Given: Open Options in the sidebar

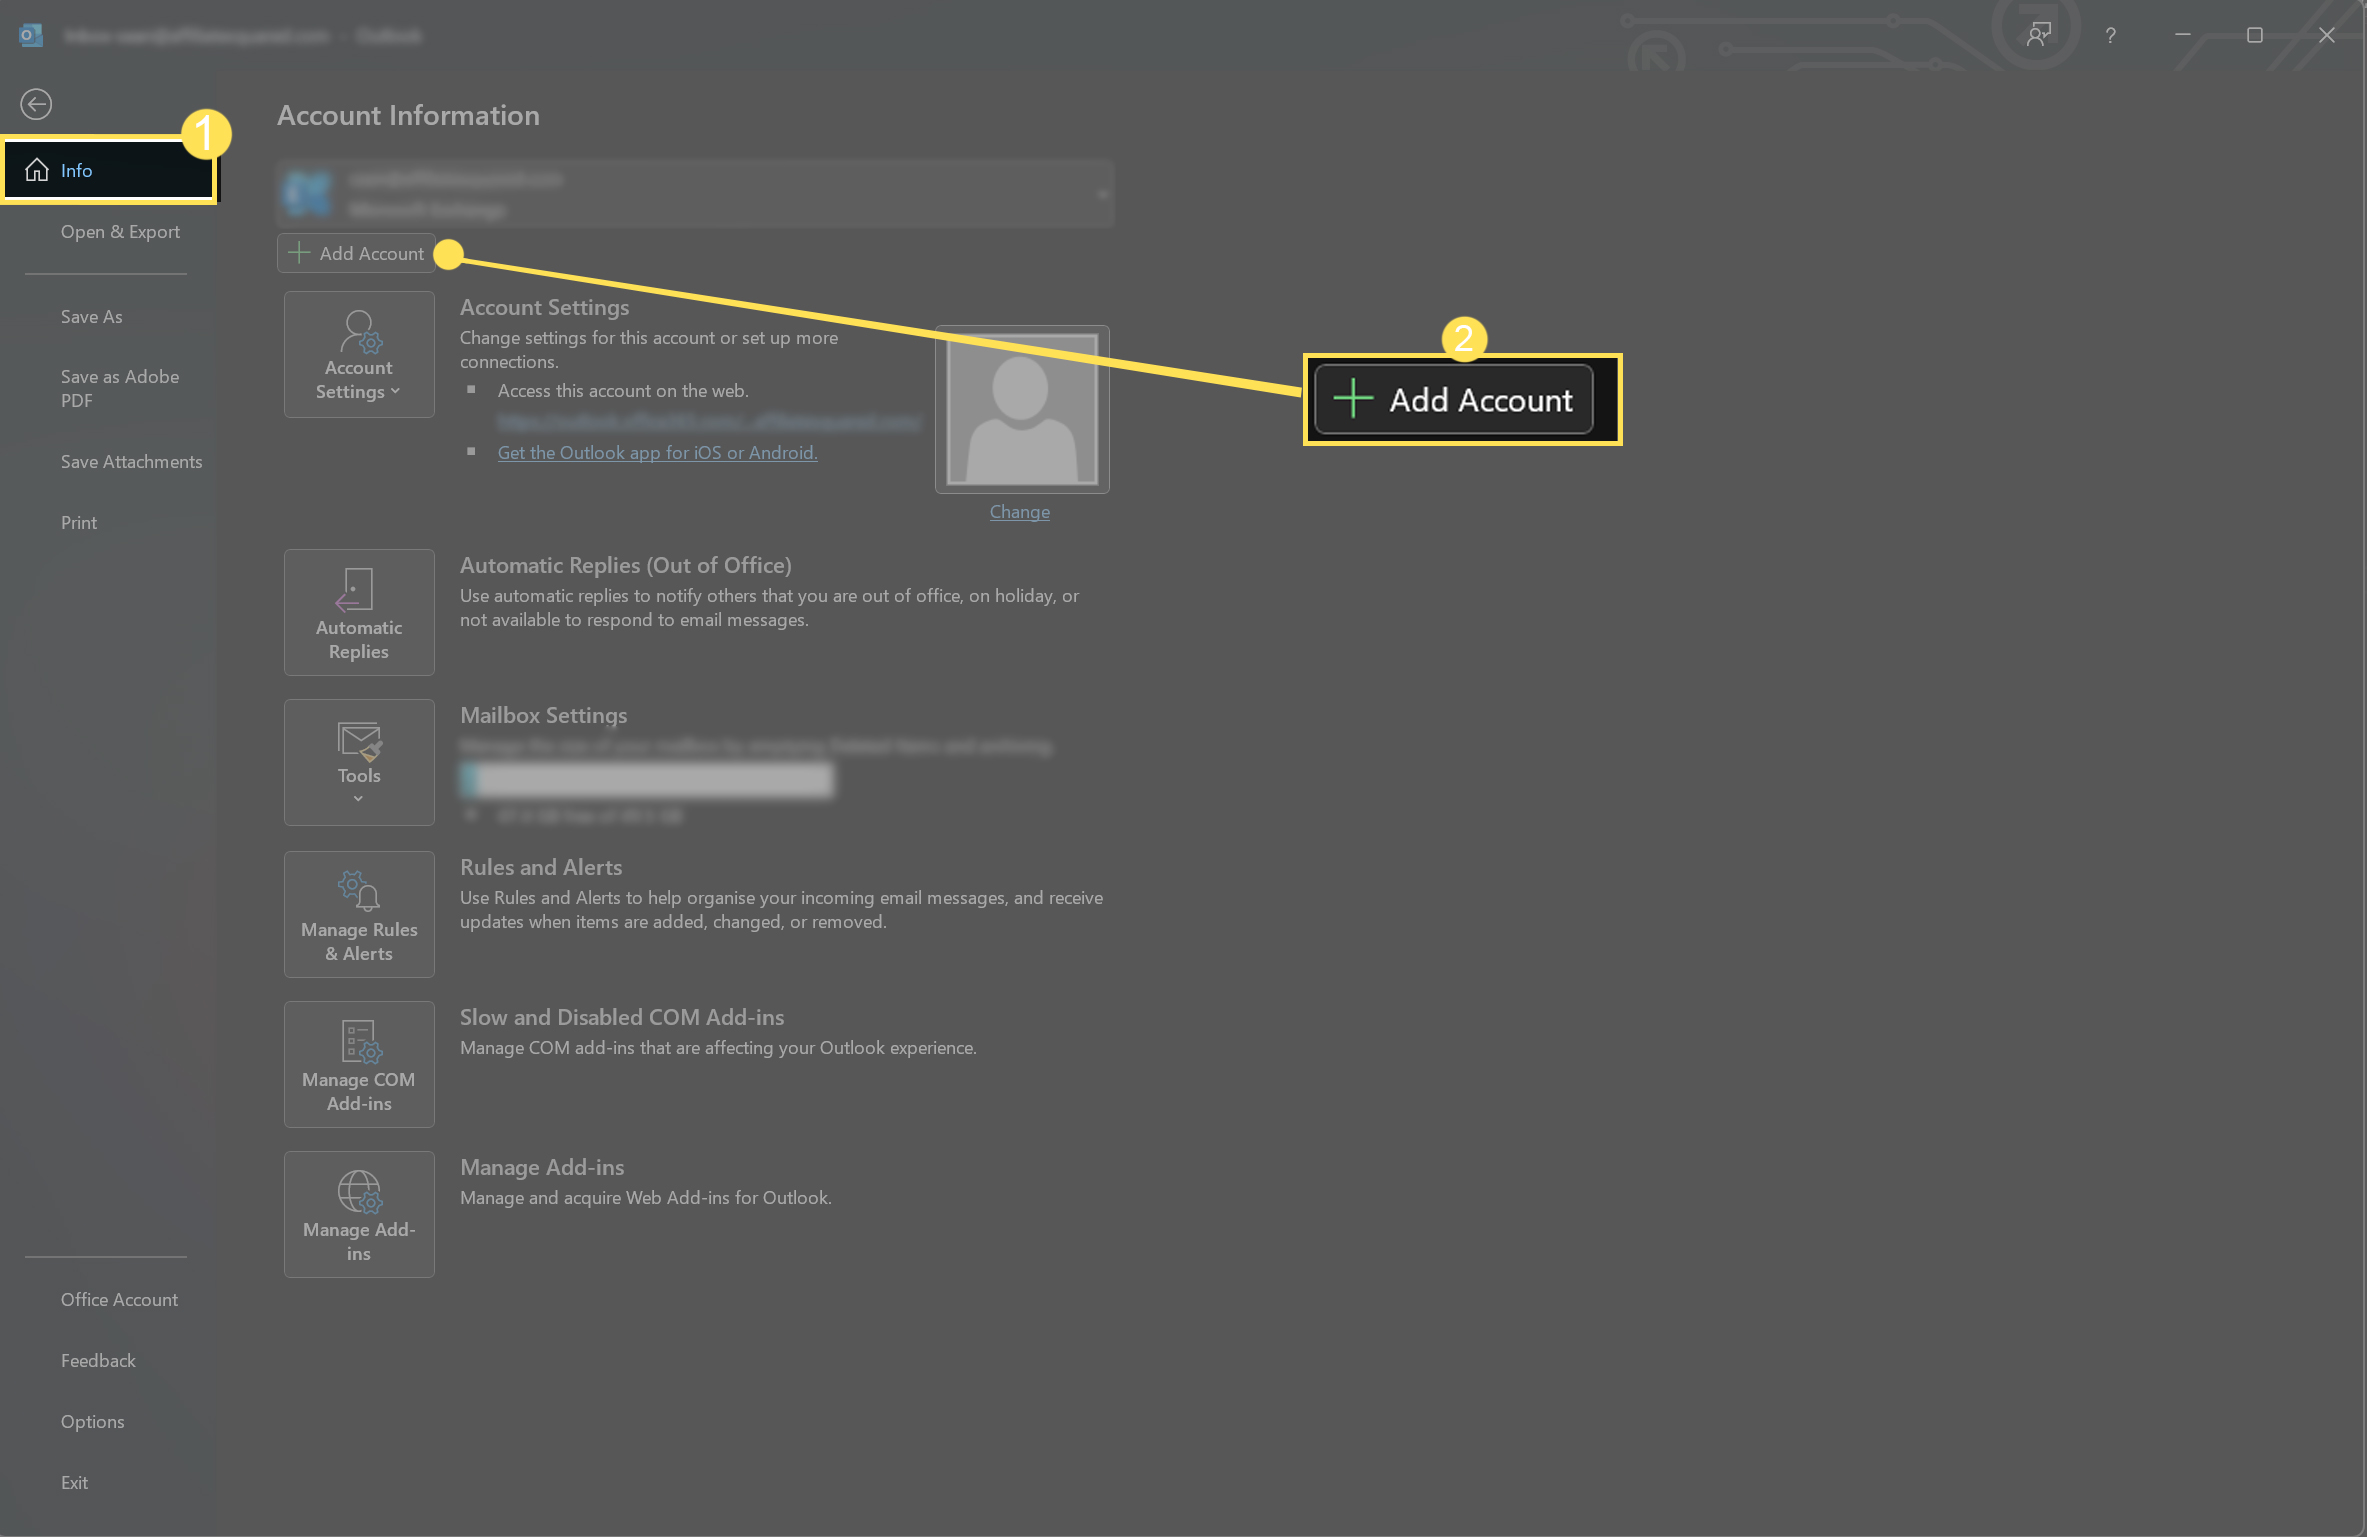Looking at the screenshot, I should tap(92, 1421).
